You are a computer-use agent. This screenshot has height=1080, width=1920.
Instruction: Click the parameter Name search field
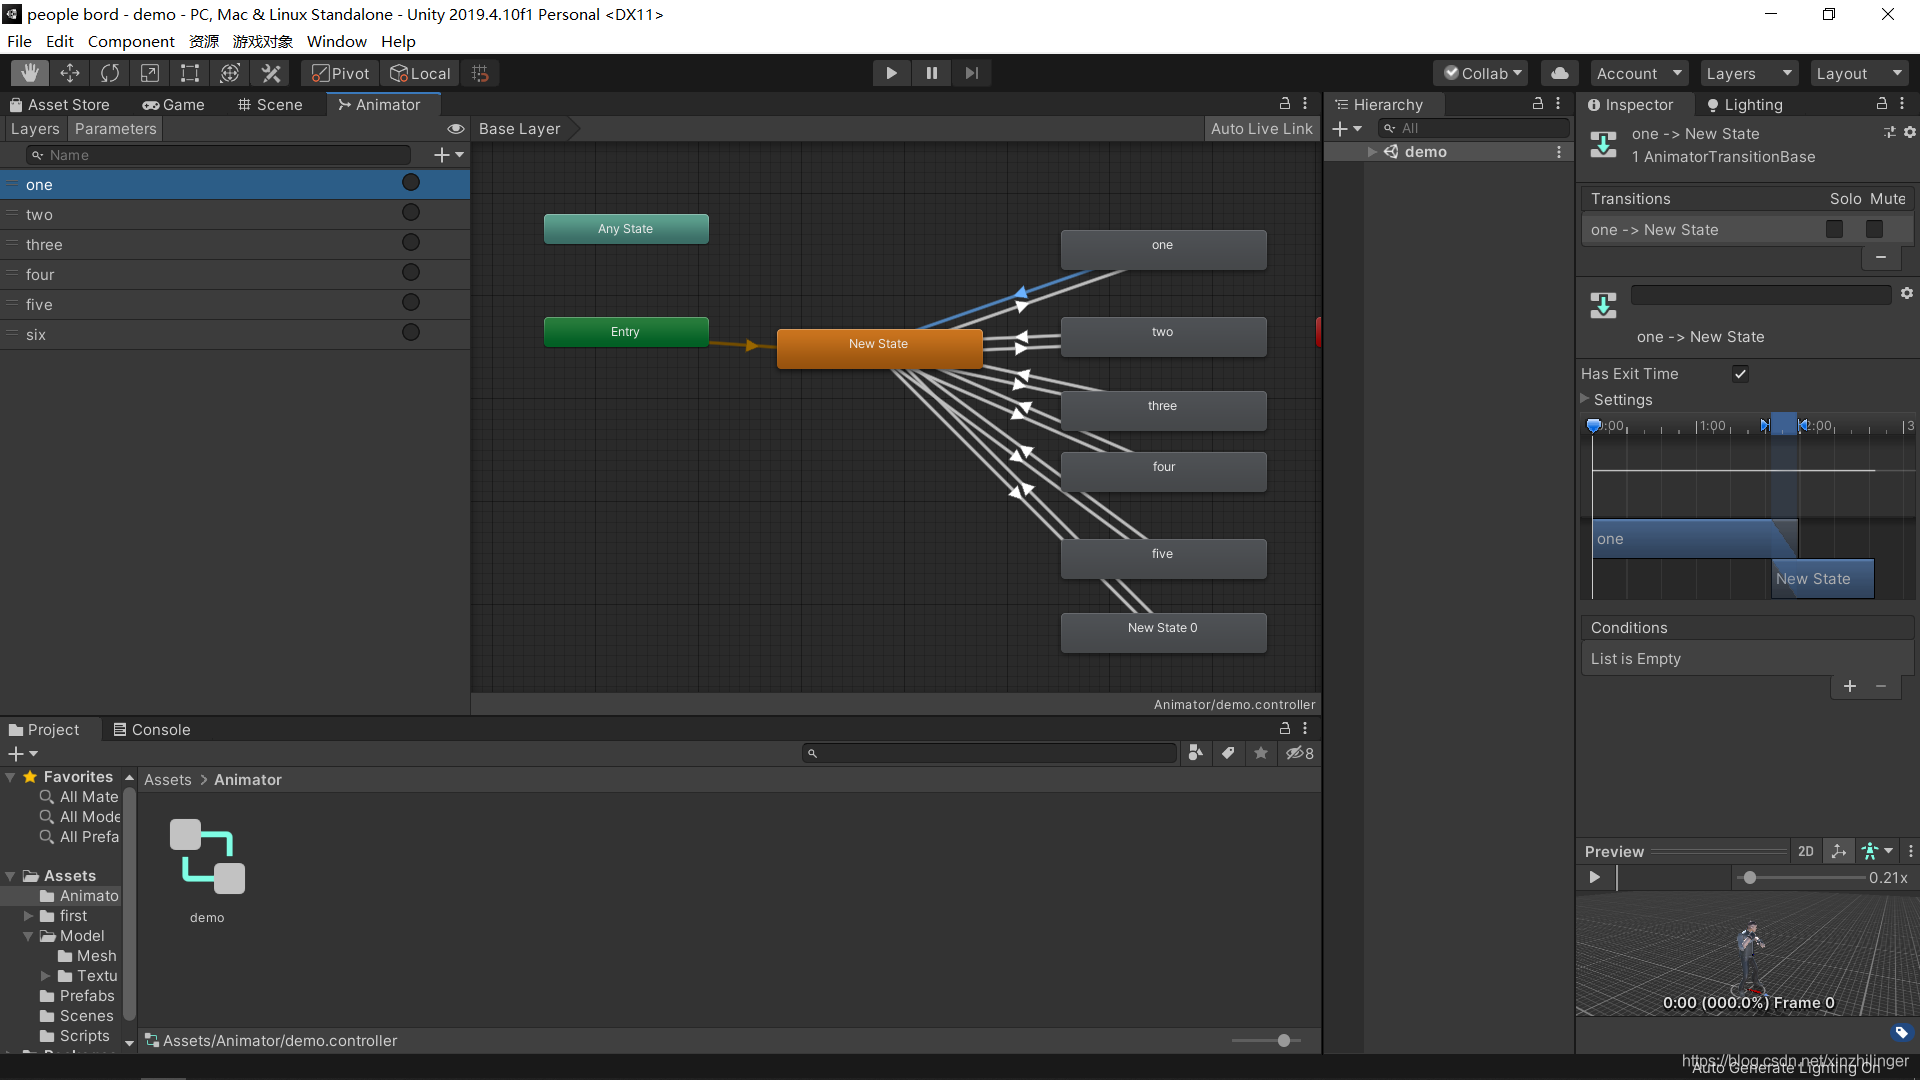click(x=218, y=155)
